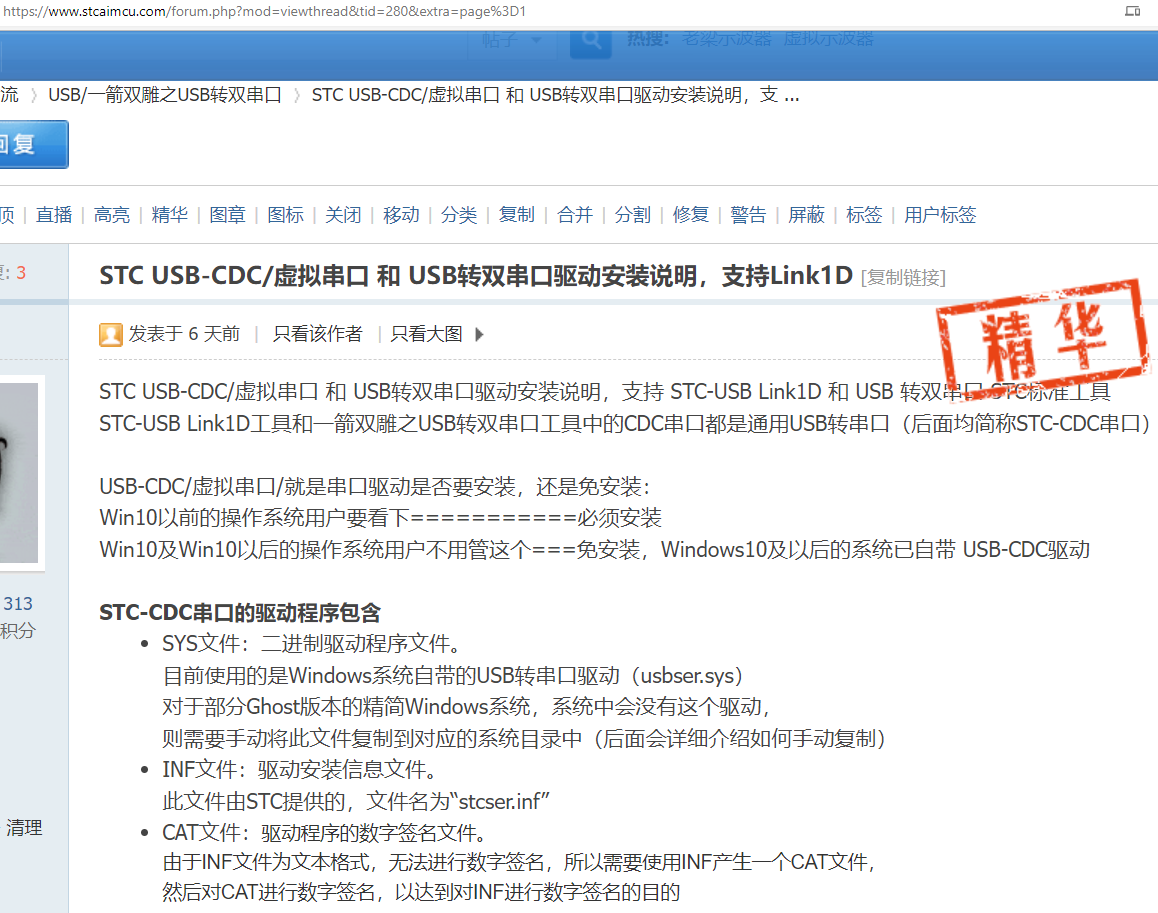
Task: Click the 发表于 6 天前 timestamp
Action: click(184, 334)
